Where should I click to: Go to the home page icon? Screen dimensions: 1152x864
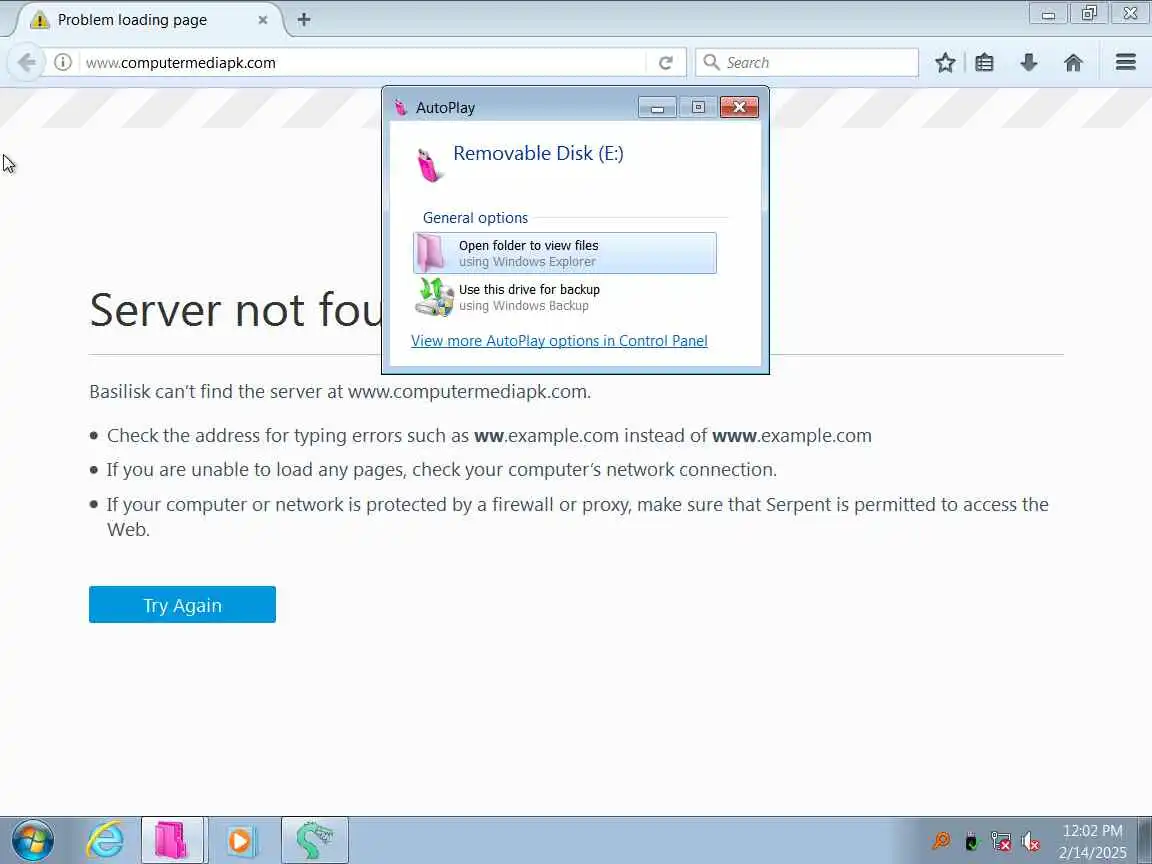pyautogui.click(x=1073, y=62)
